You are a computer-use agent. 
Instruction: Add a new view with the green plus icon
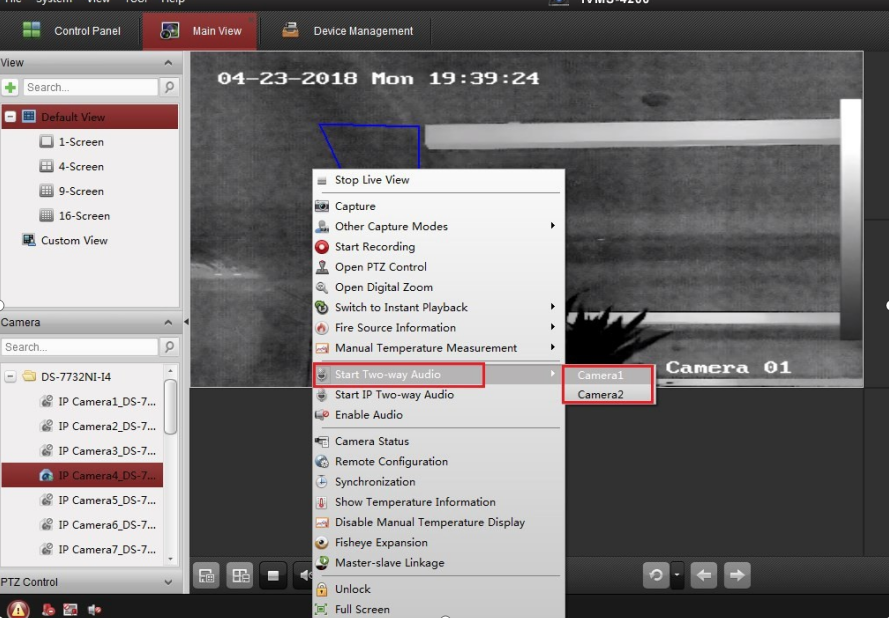pos(10,87)
